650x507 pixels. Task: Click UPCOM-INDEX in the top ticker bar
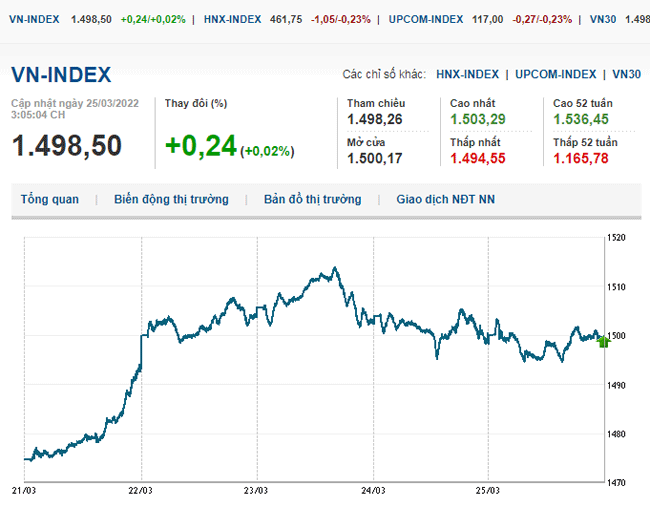click(424, 19)
